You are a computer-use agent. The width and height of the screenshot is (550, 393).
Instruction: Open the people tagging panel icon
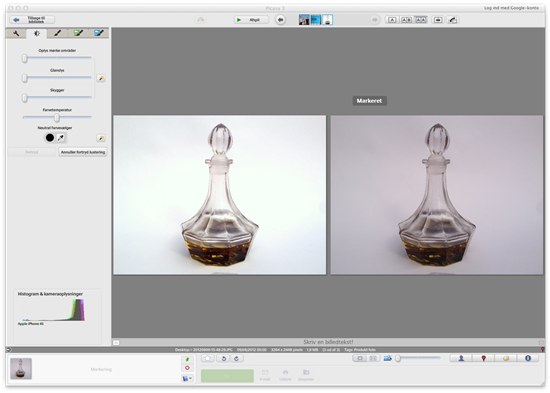461,358
